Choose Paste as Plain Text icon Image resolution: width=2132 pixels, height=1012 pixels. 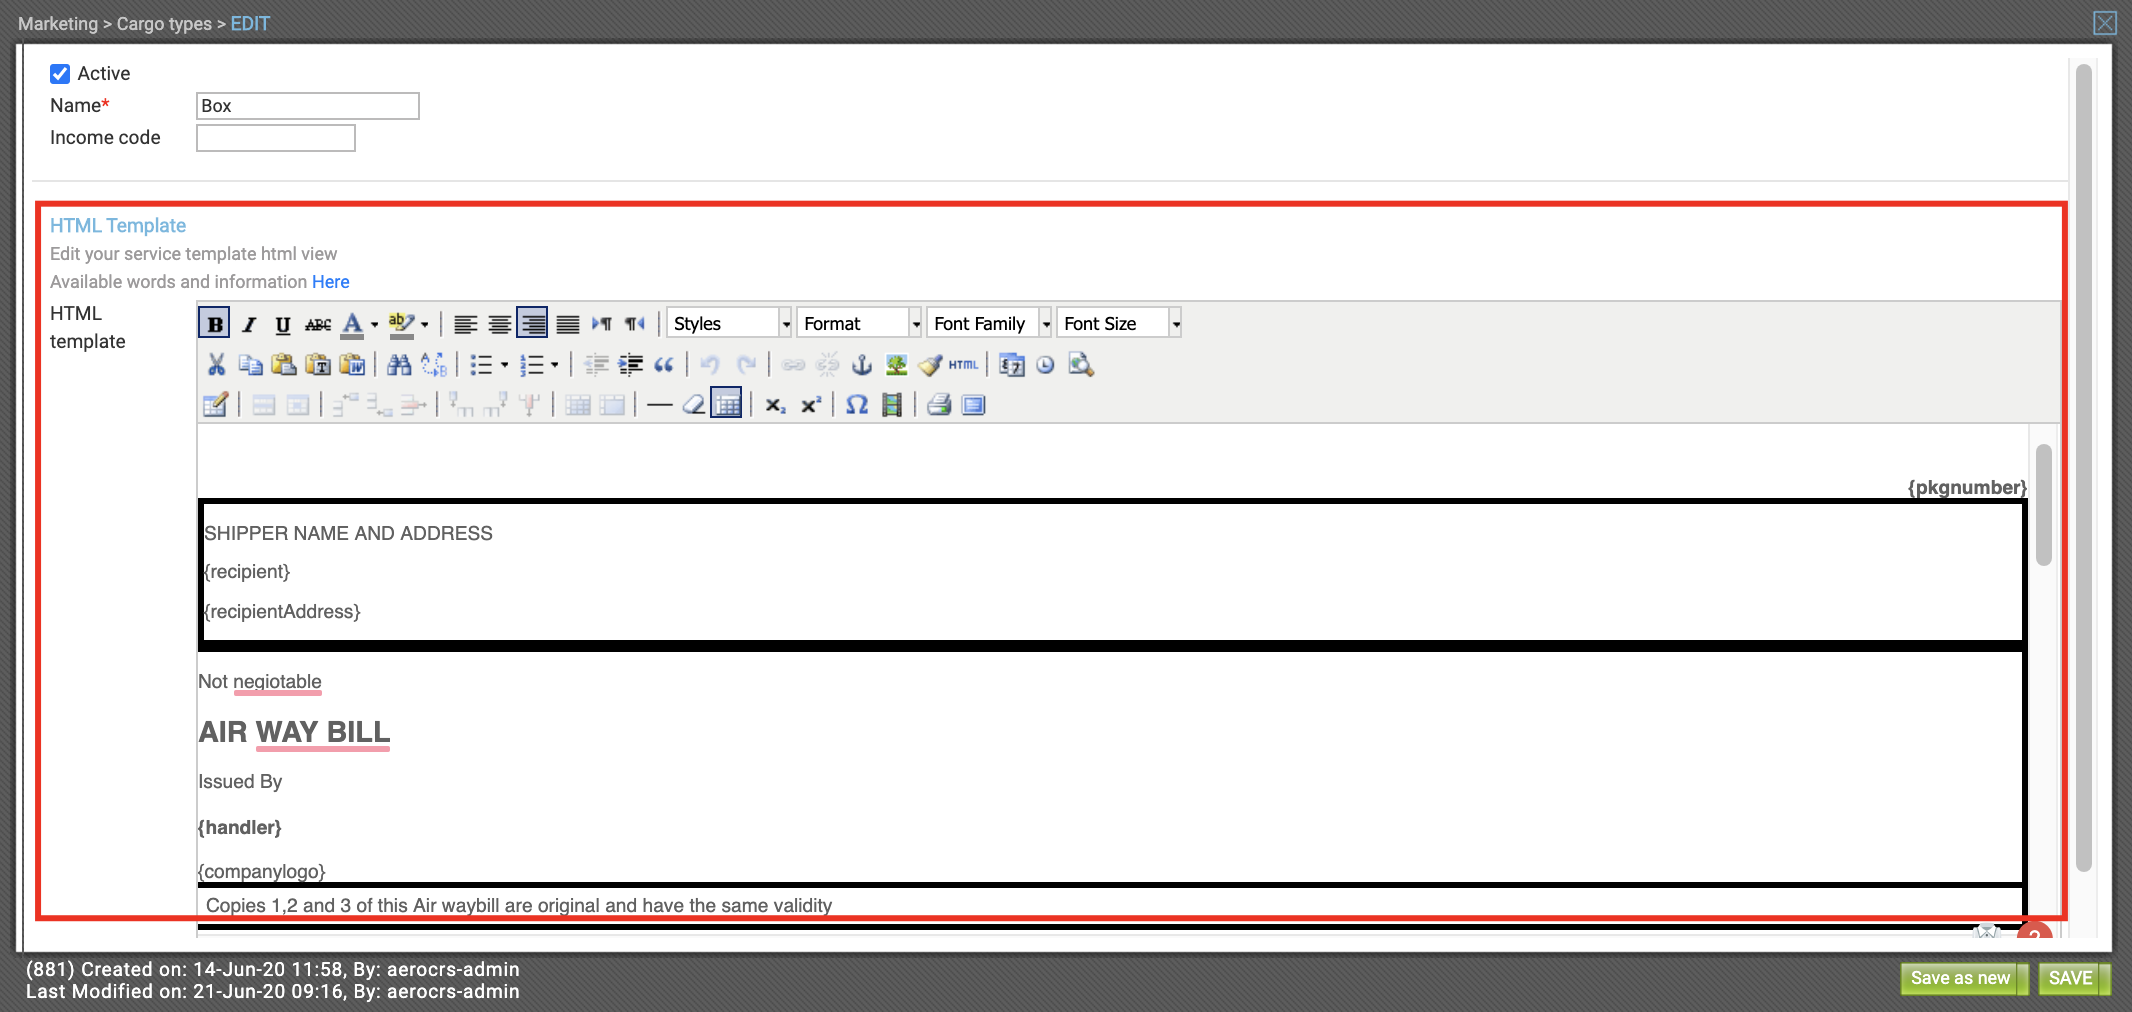[318, 365]
